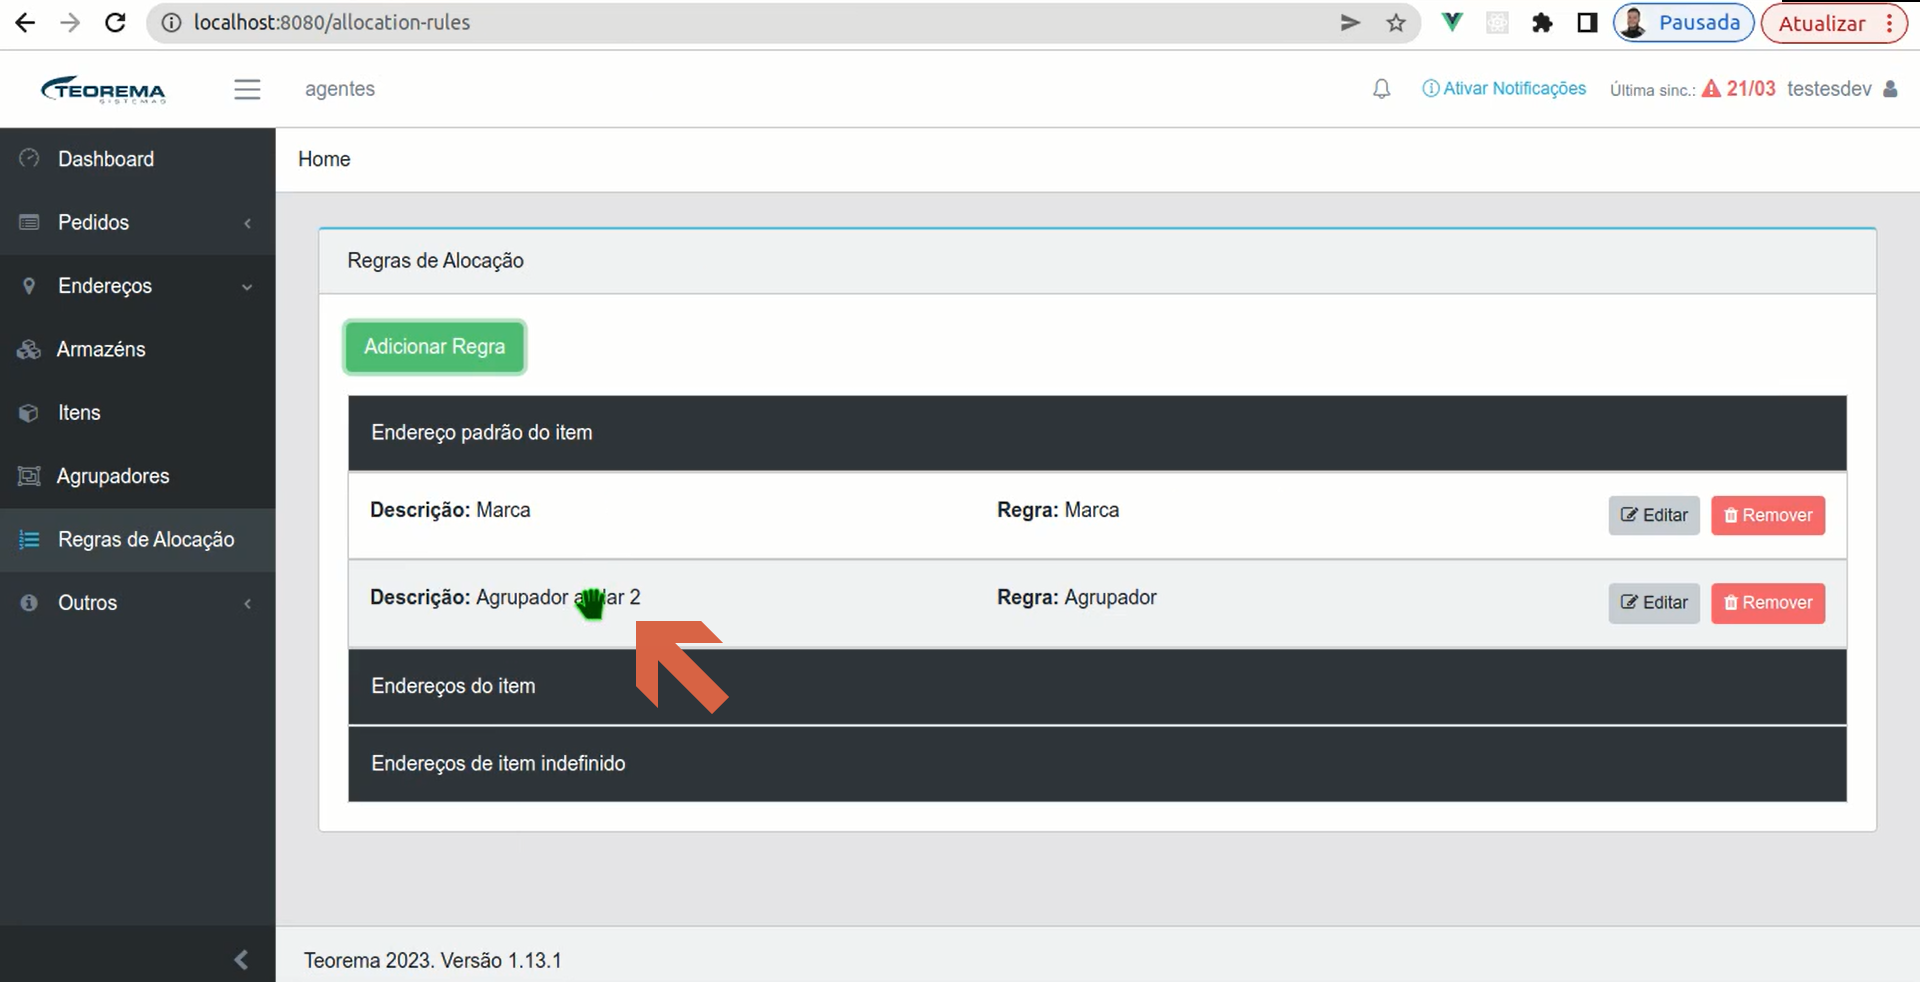The image size is (1920, 982).
Task: Click the 21/03 last sync date
Action: coord(1751,88)
